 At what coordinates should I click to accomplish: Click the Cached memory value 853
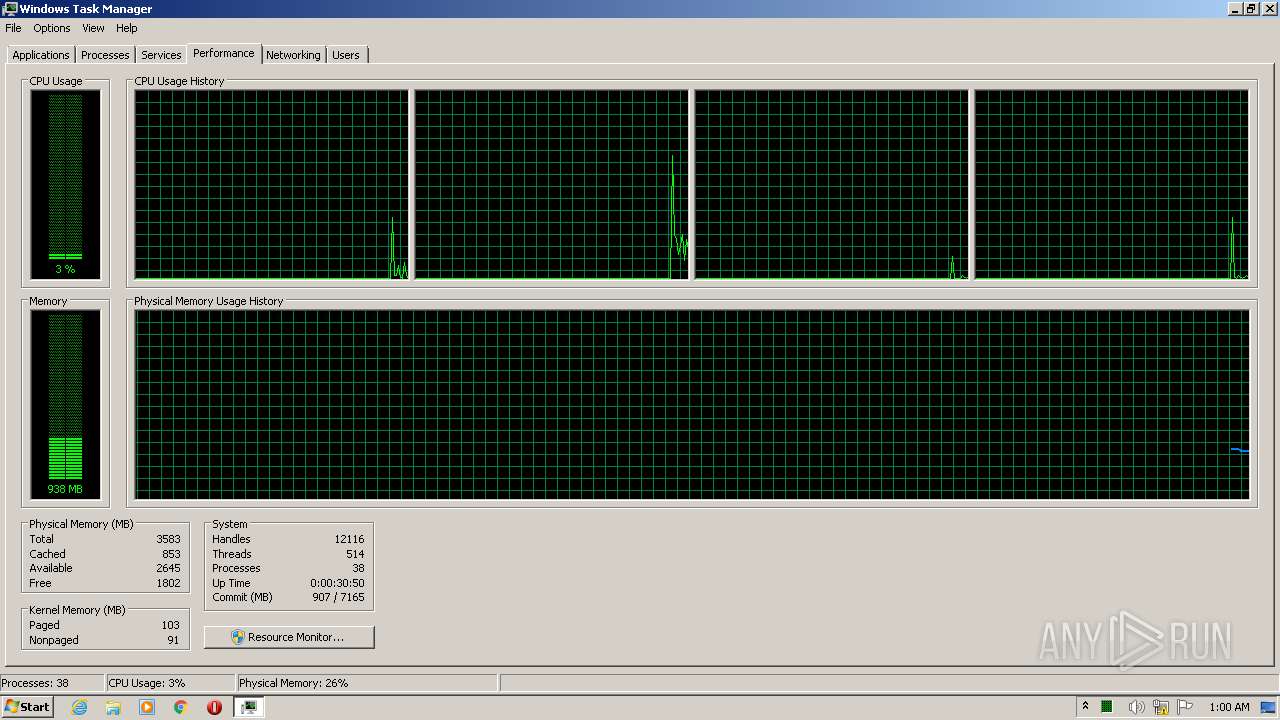pos(171,554)
